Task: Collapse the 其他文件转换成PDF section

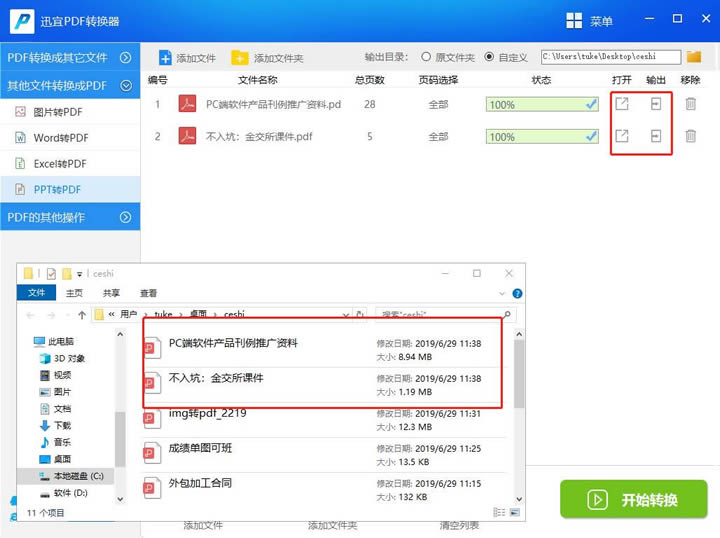Action: pos(126,85)
